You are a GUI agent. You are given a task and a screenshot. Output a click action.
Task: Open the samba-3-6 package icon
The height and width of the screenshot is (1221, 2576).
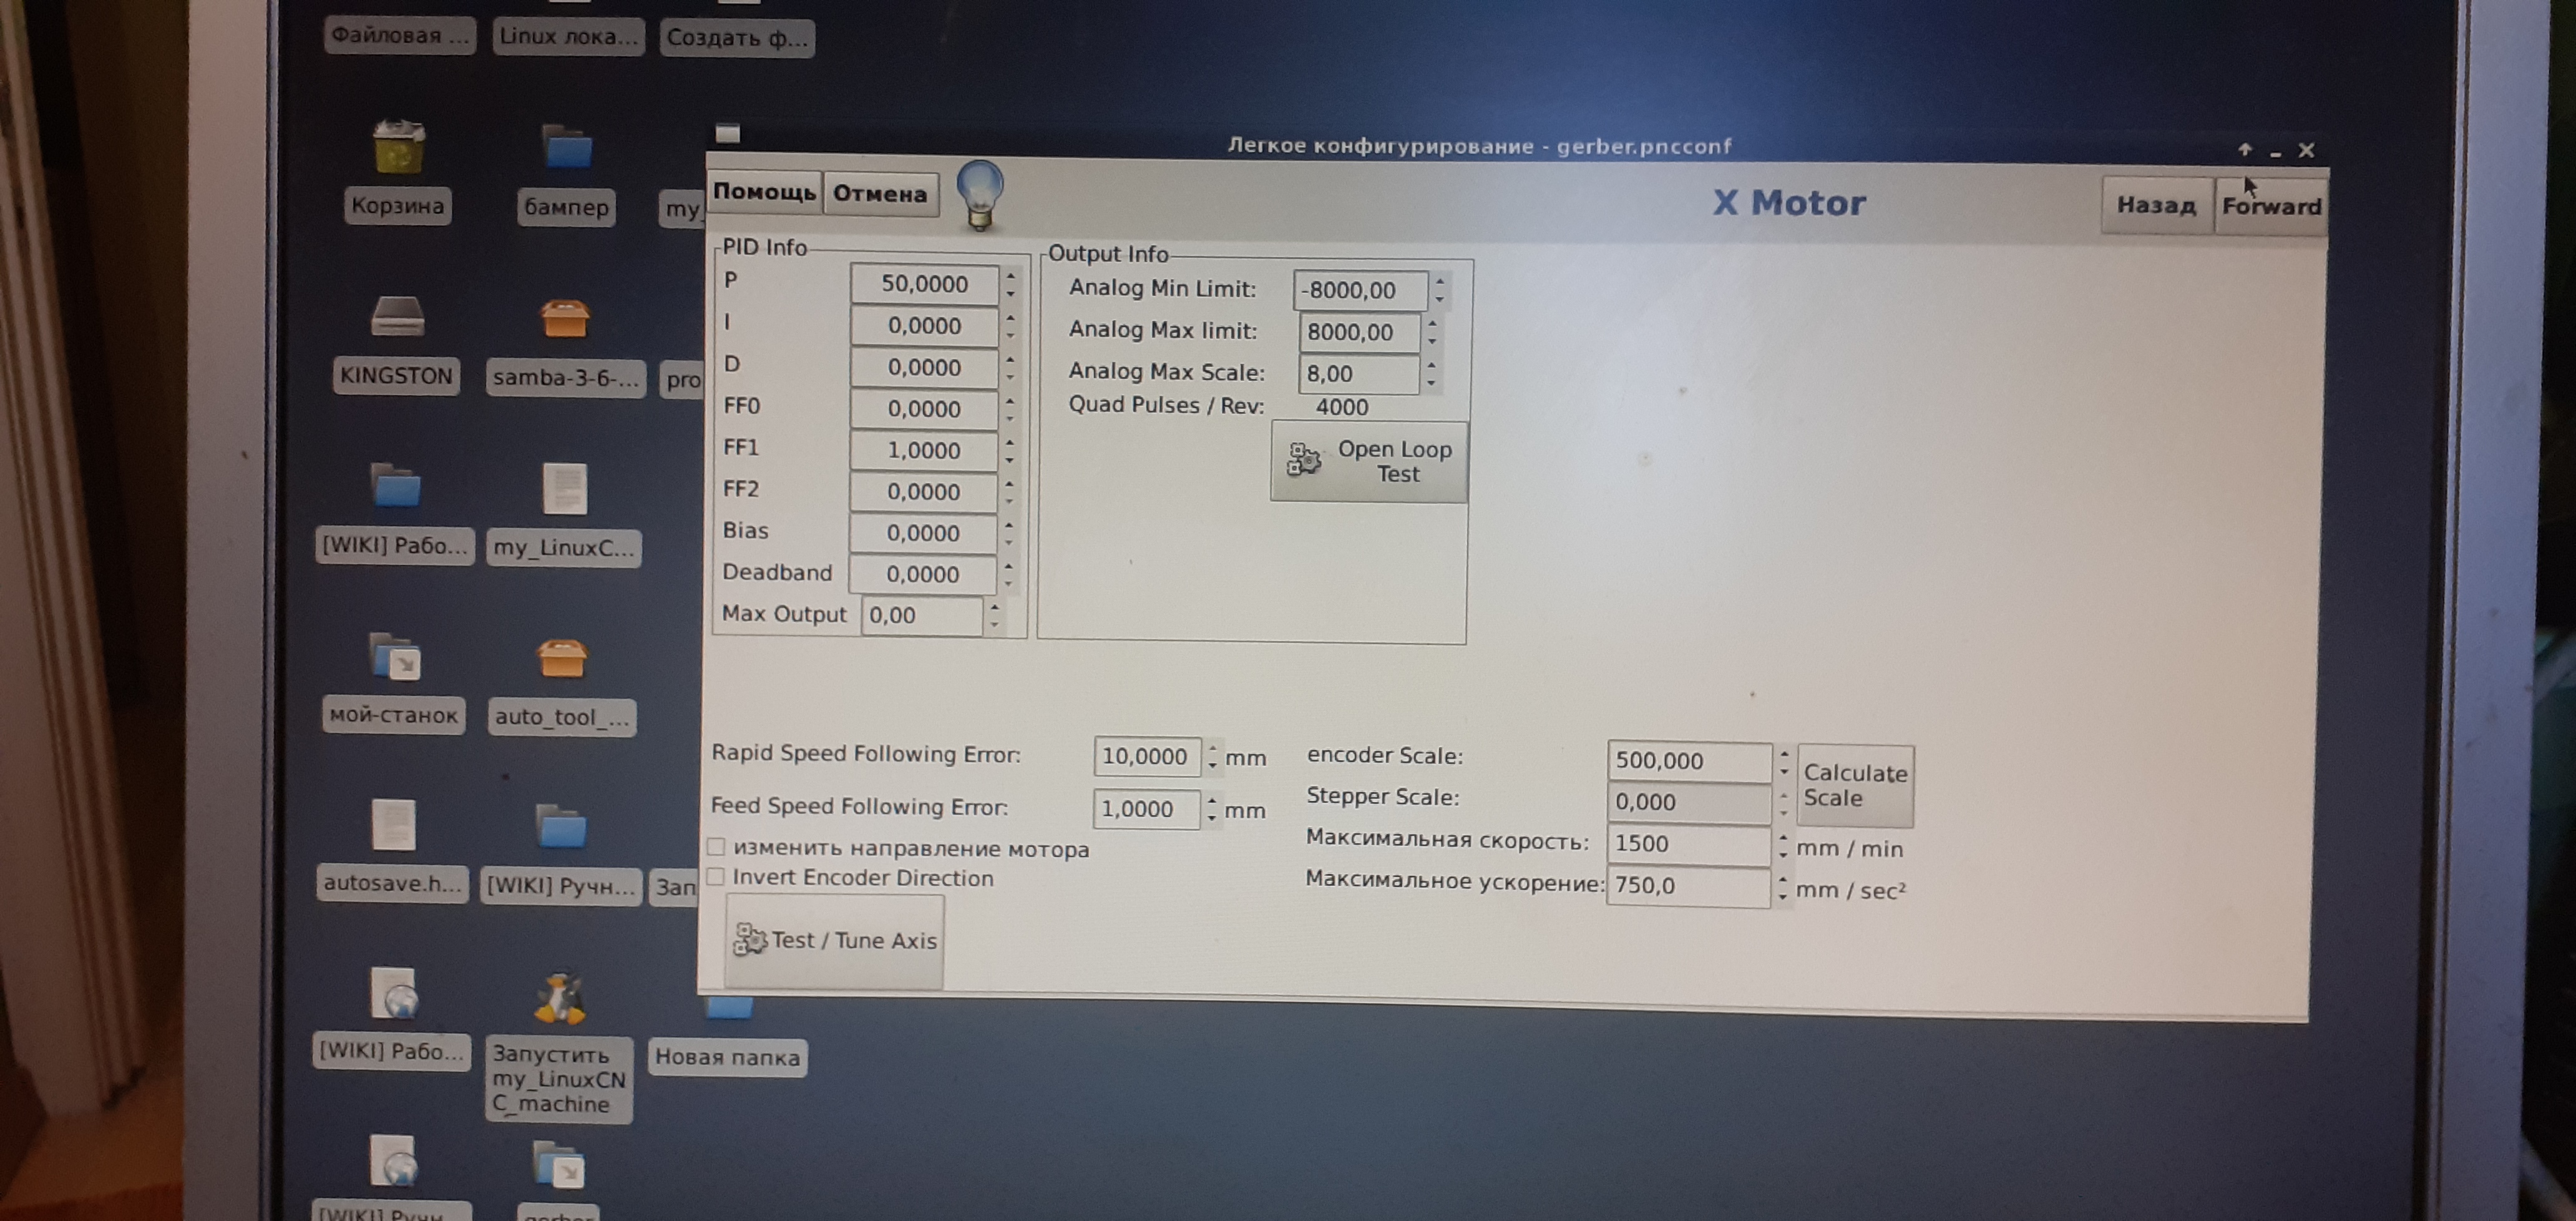(x=564, y=320)
